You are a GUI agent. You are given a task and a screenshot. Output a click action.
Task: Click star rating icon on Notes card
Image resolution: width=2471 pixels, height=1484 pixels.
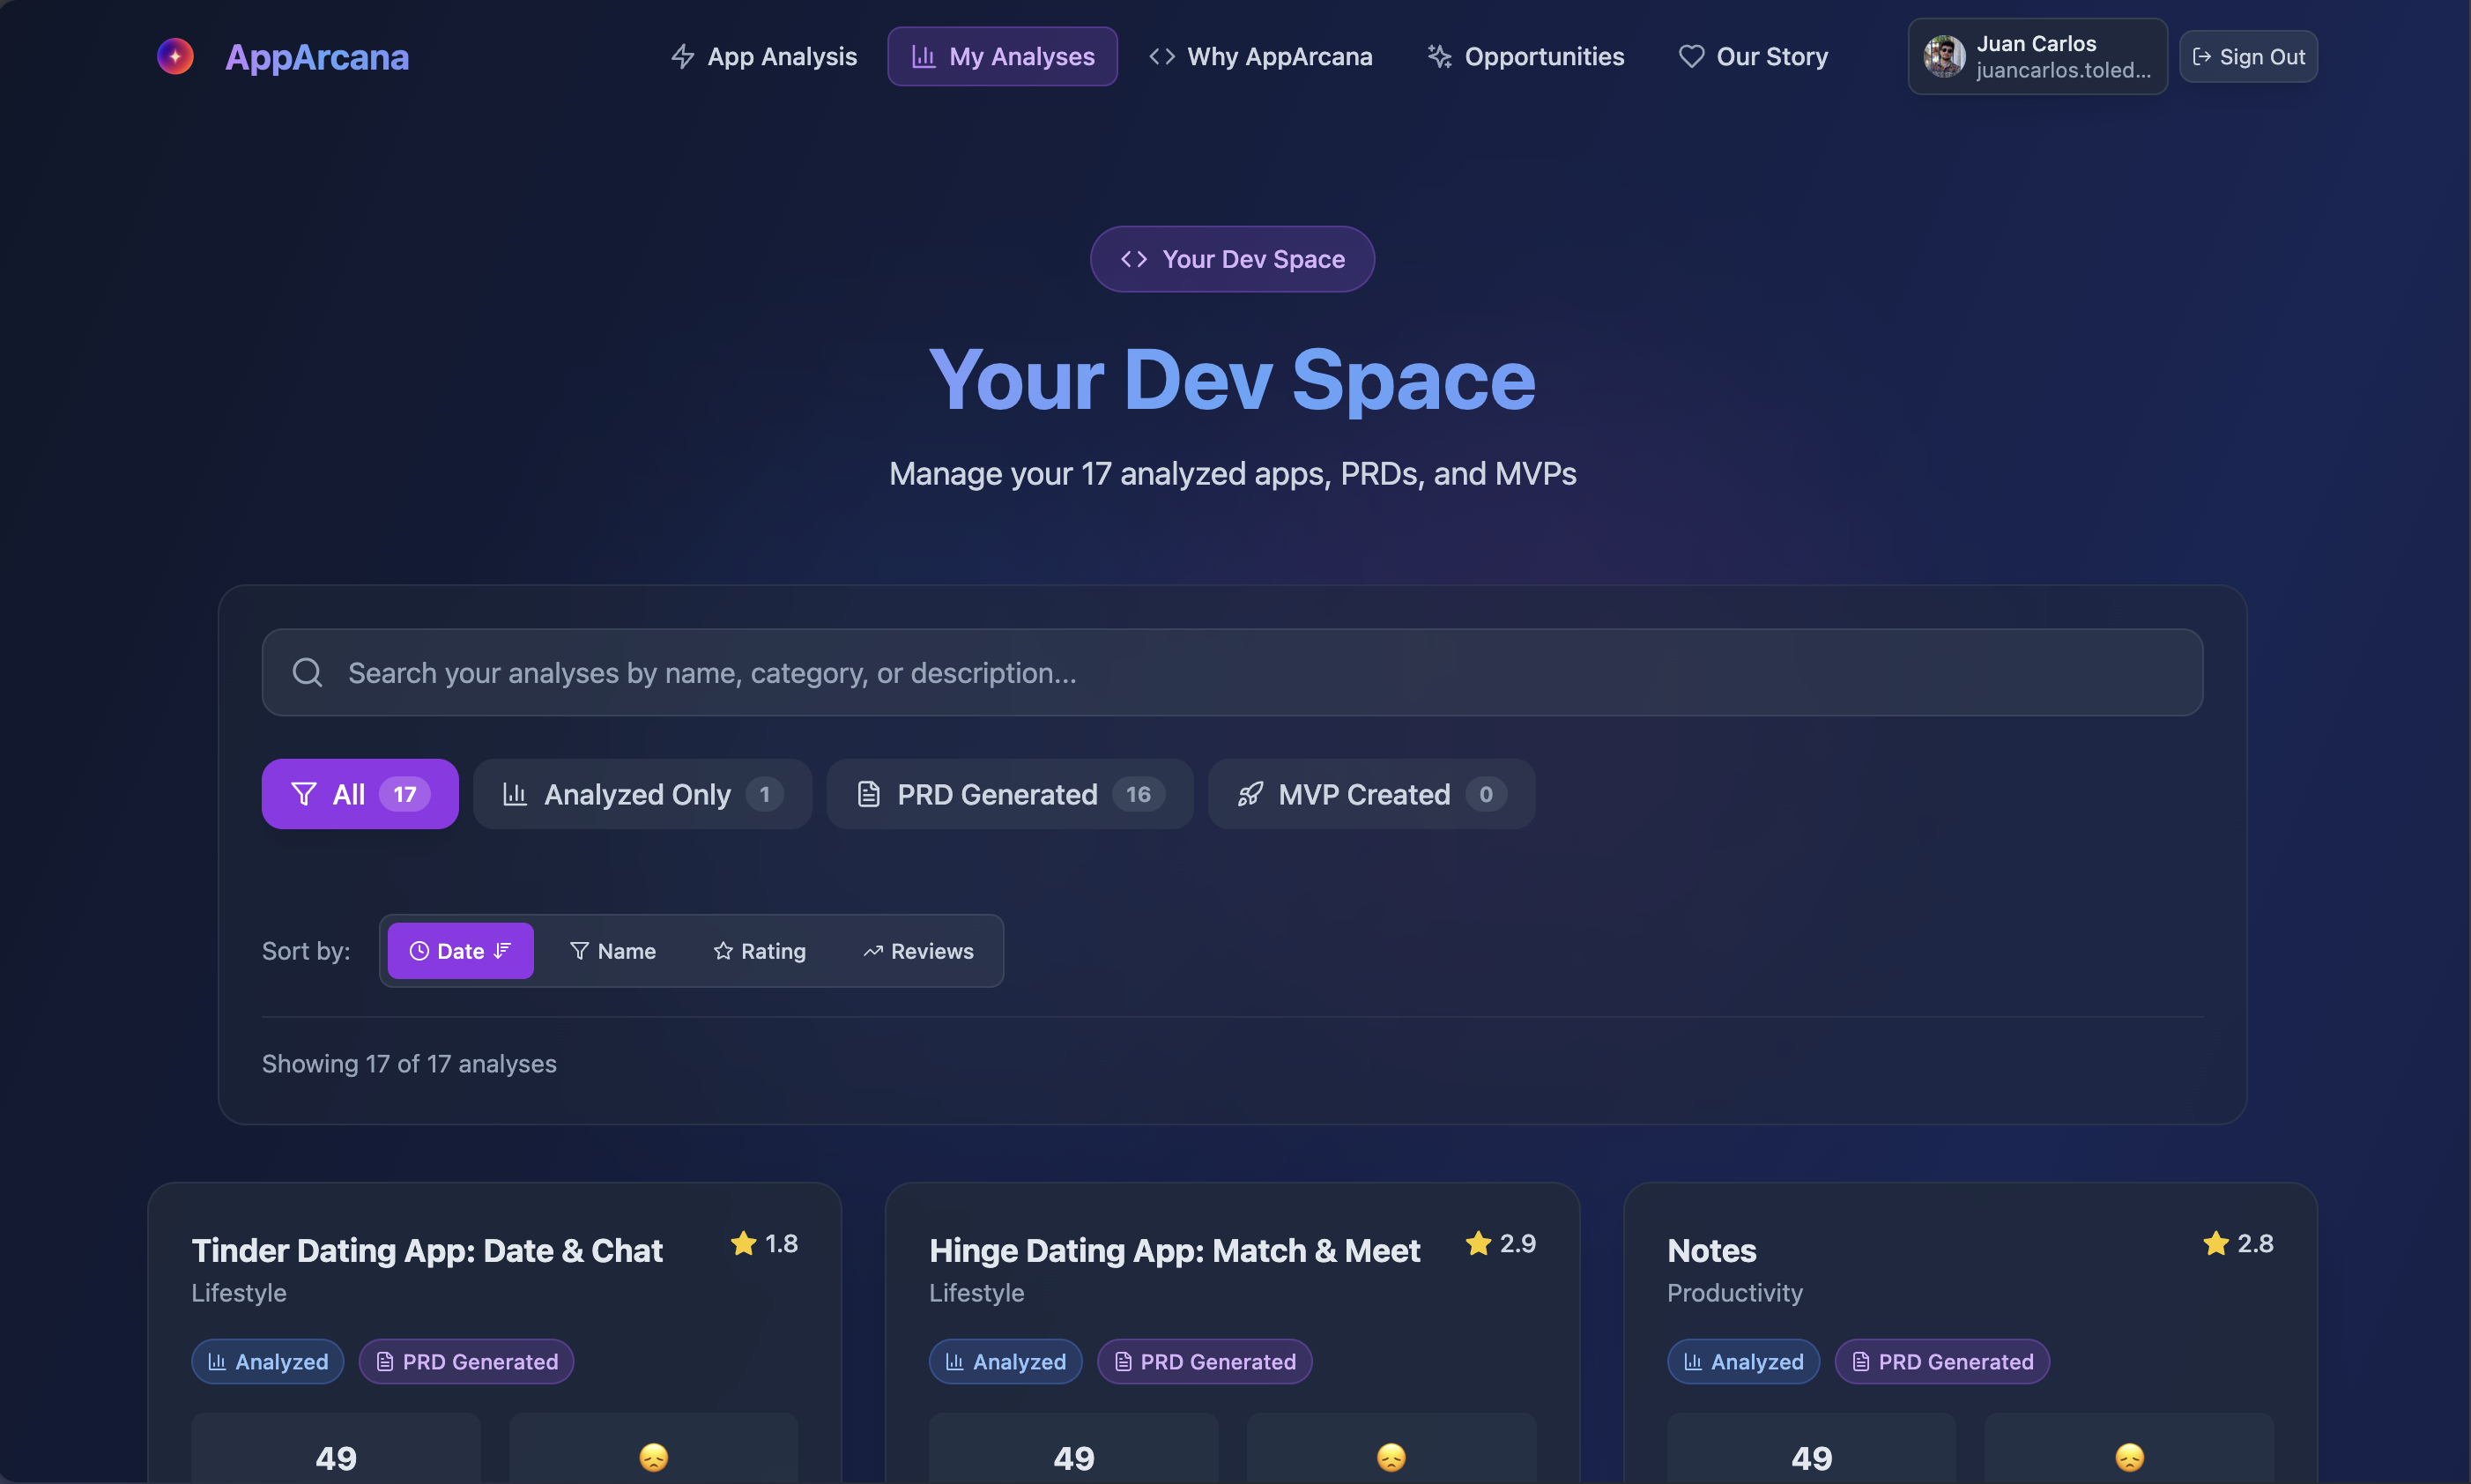point(2216,1243)
